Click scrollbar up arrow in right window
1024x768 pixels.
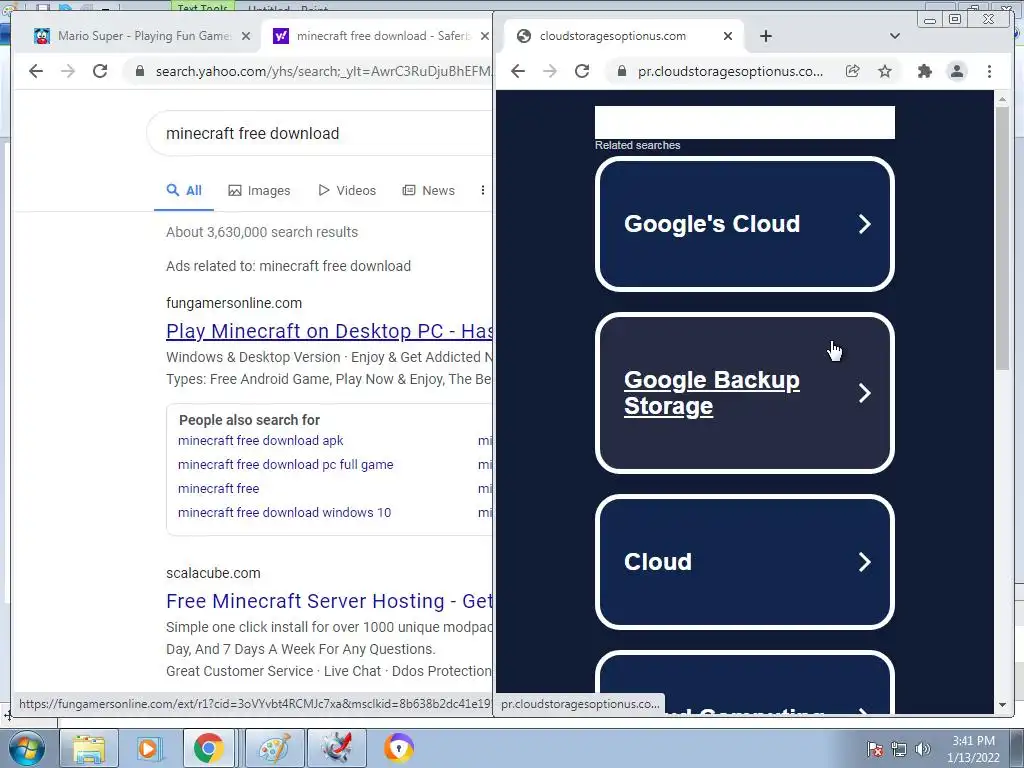1002,99
